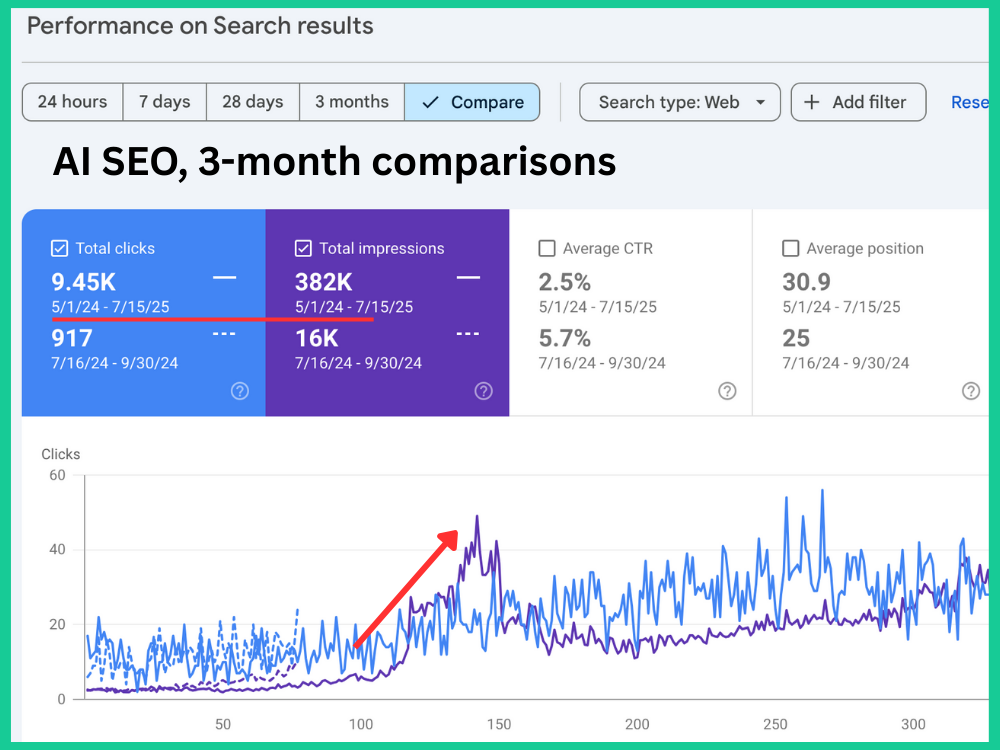Click help icon in Total clicks card
1000x750 pixels.
tap(240, 391)
